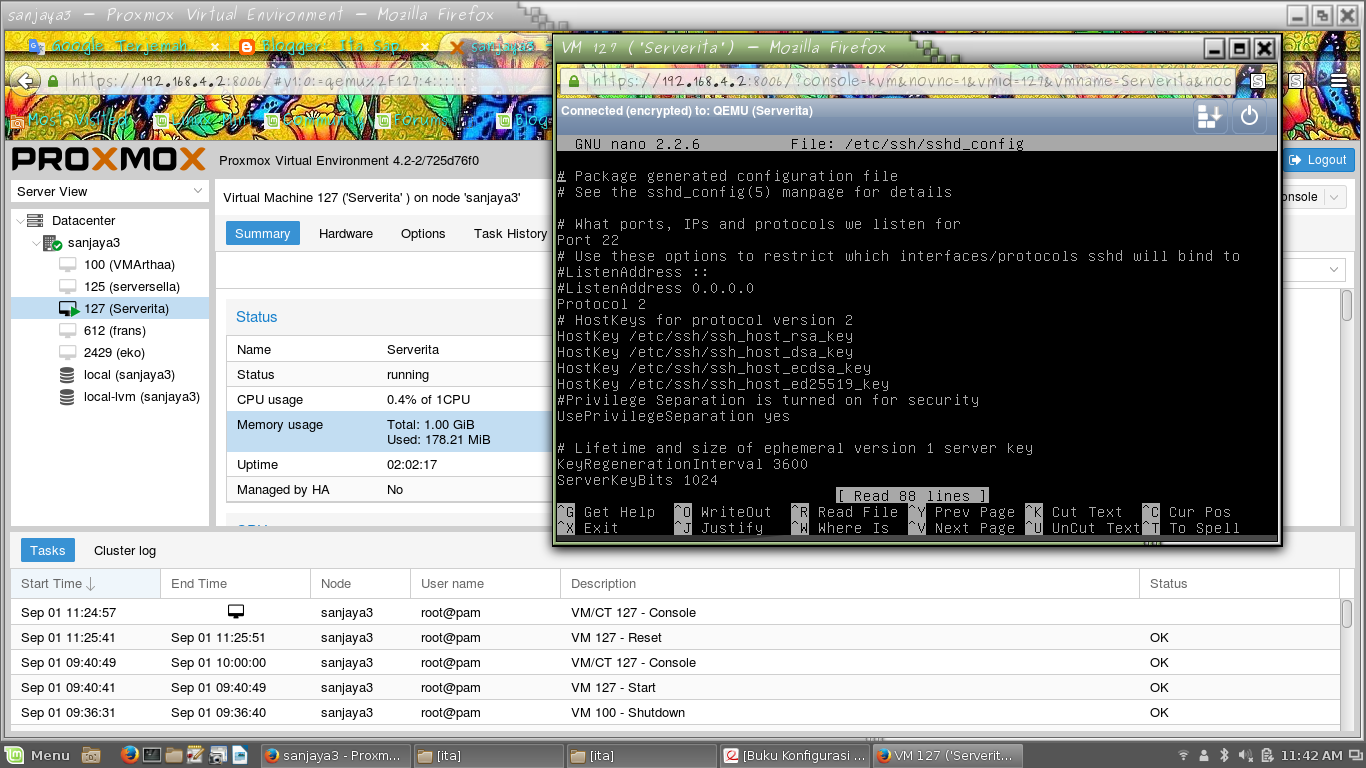
Task: Click the User name column header
Action: [x=485, y=583]
